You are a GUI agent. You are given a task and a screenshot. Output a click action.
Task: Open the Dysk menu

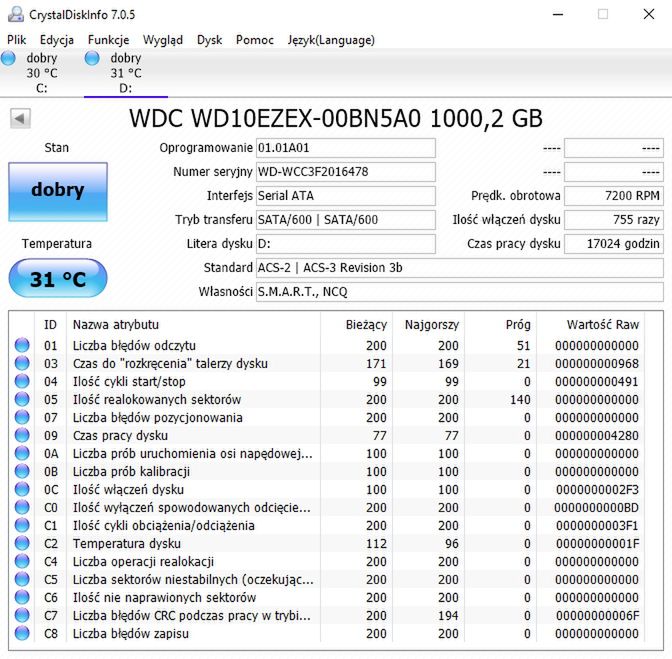[210, 40]
